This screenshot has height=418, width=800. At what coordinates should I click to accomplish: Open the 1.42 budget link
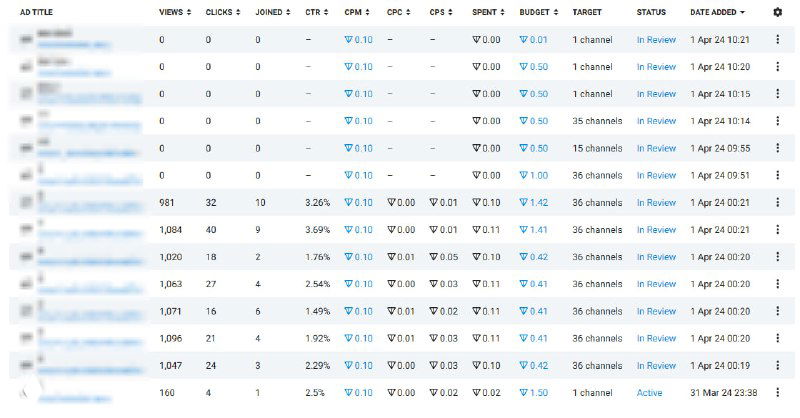534,203
